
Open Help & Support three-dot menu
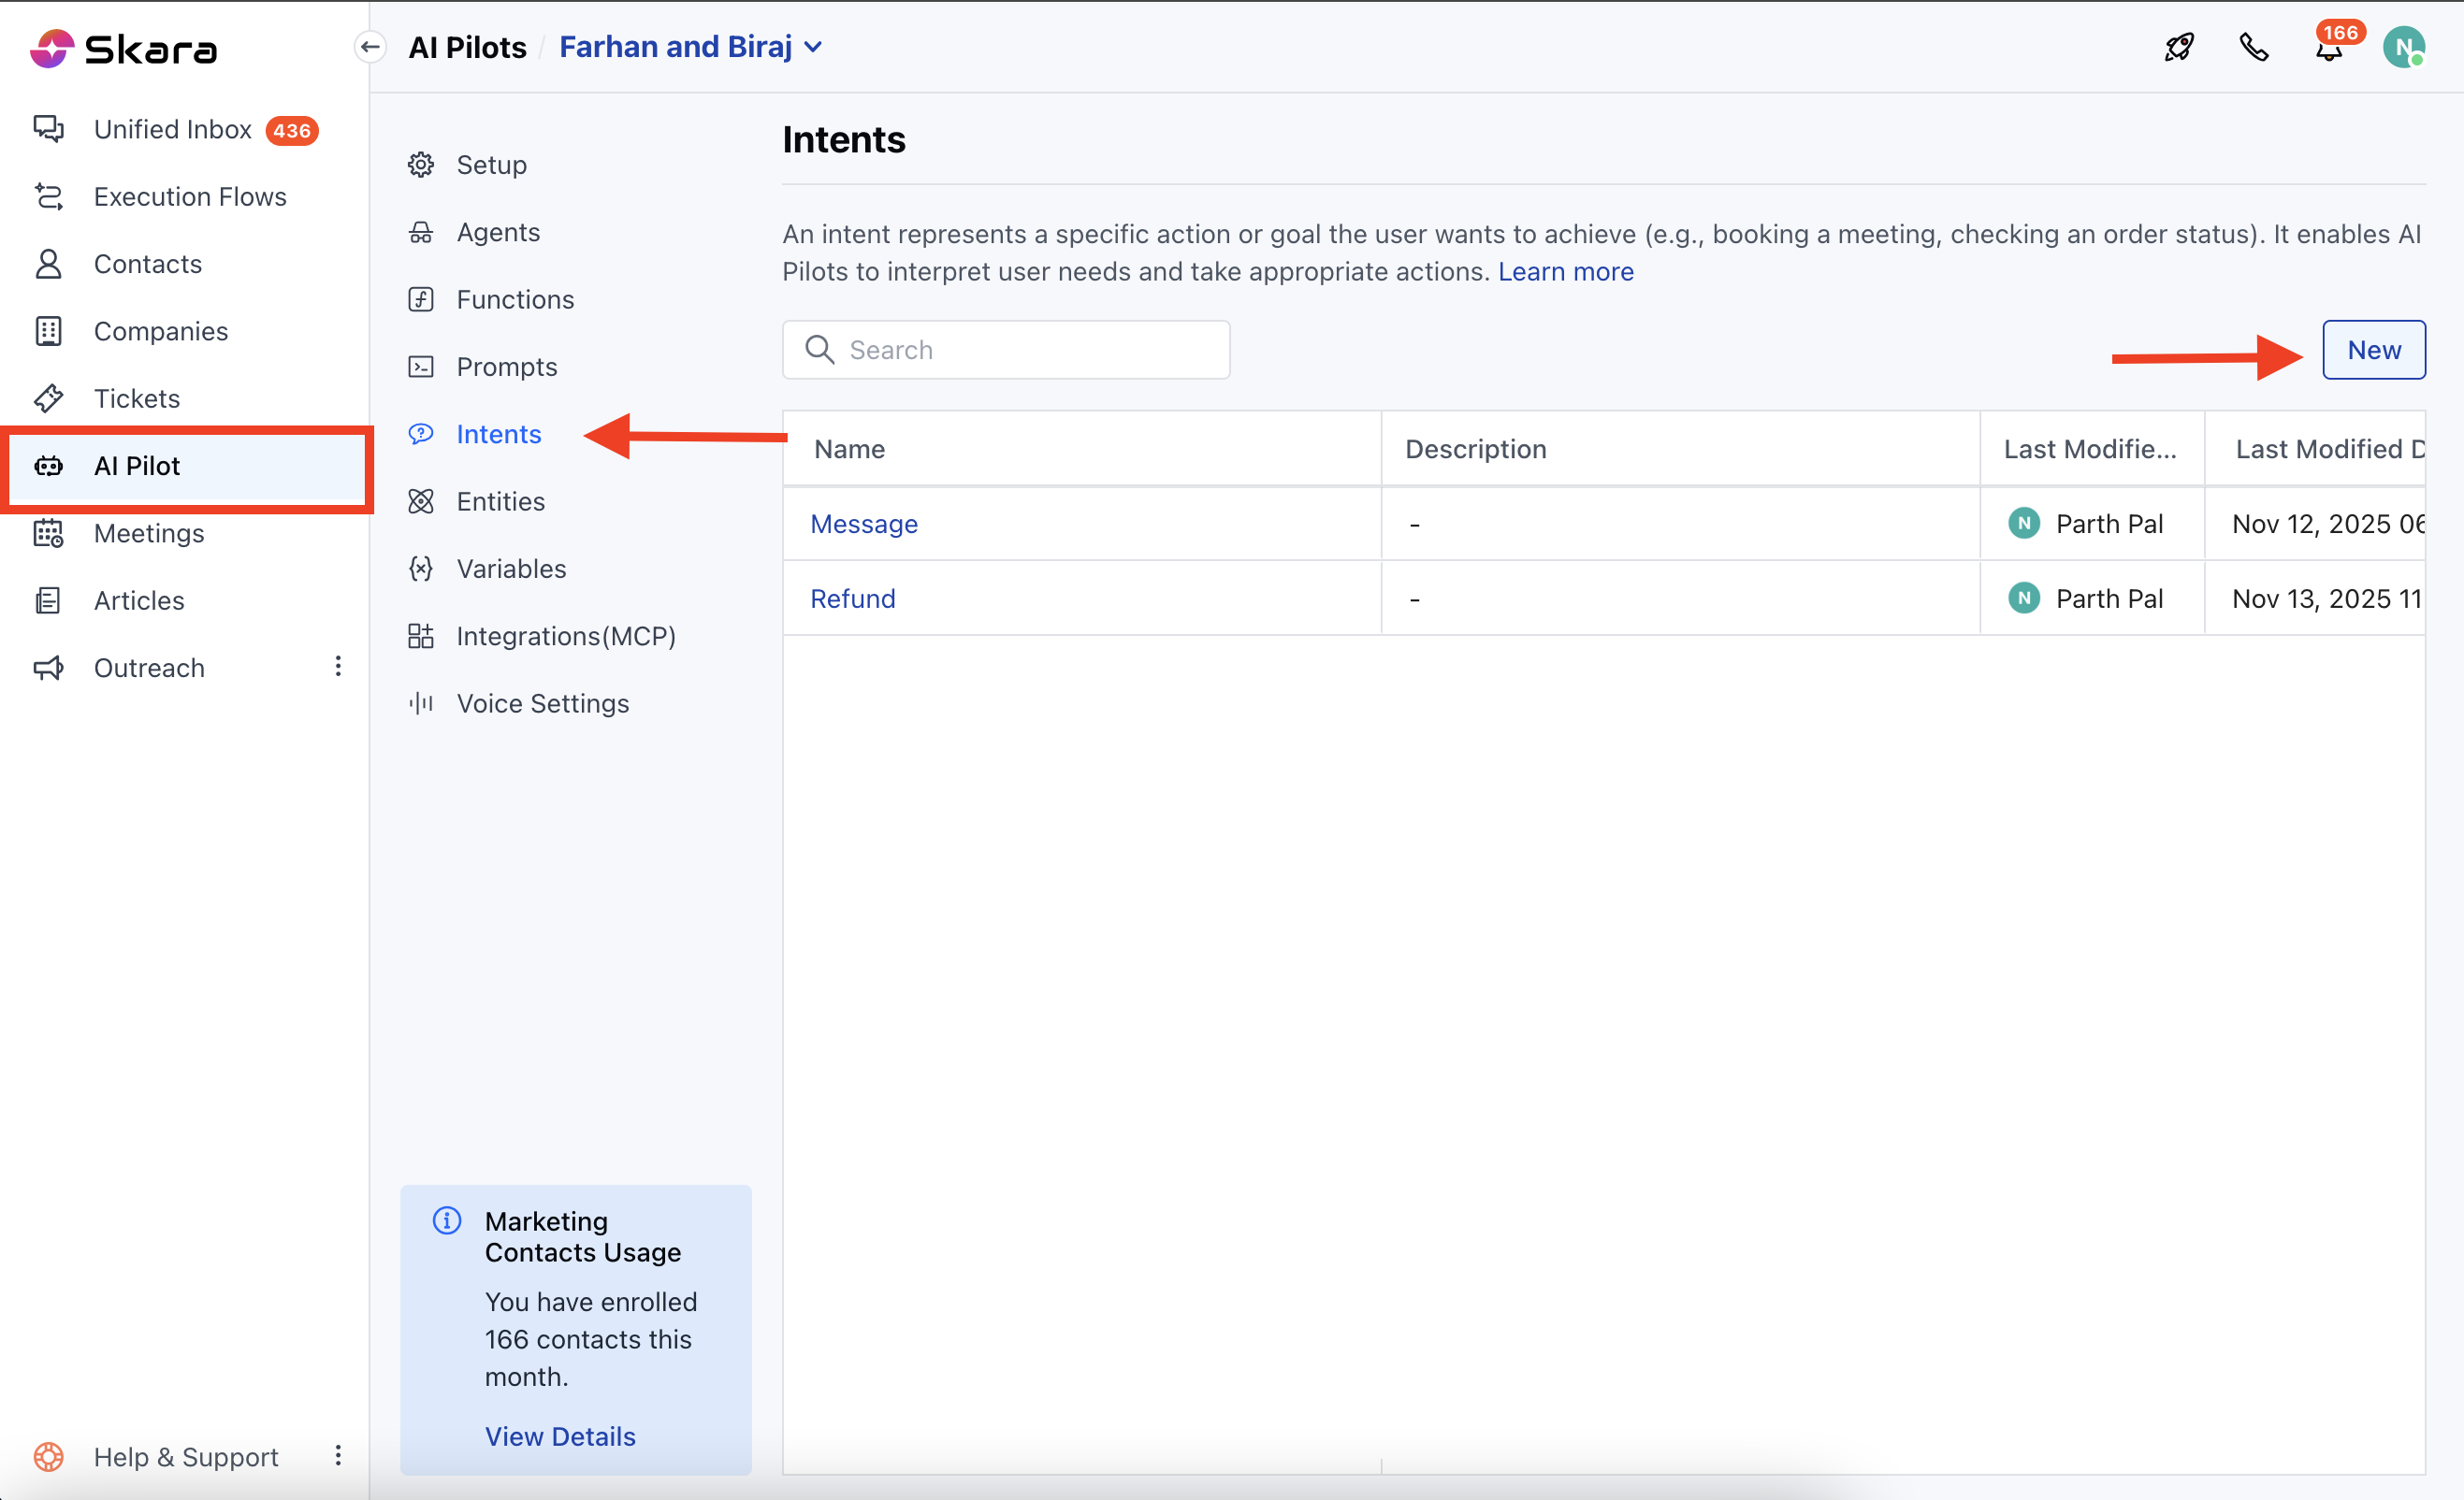tap(338, 1456)
